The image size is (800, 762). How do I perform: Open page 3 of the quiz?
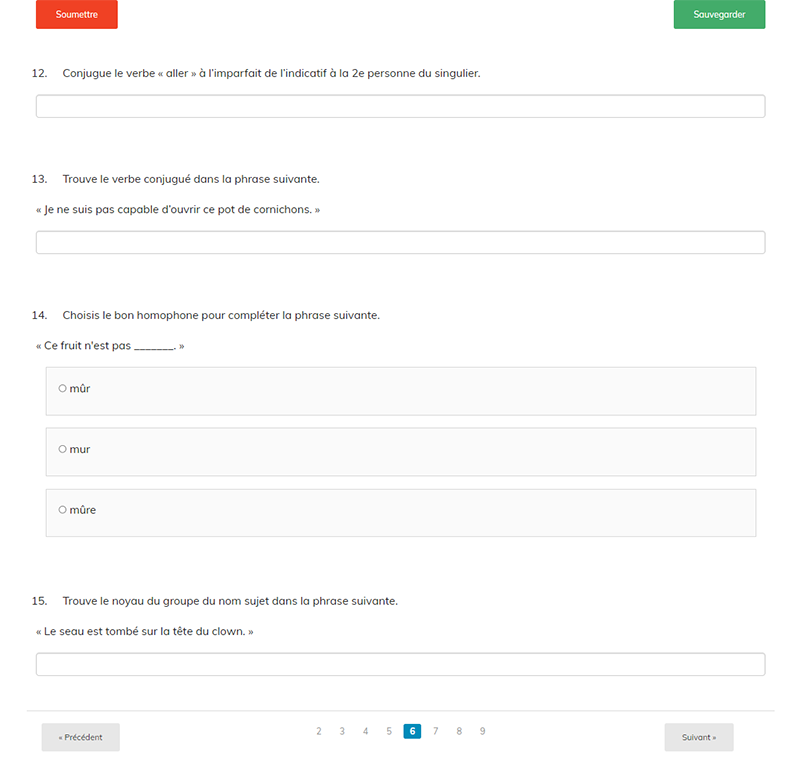click(x=342, y=731)
